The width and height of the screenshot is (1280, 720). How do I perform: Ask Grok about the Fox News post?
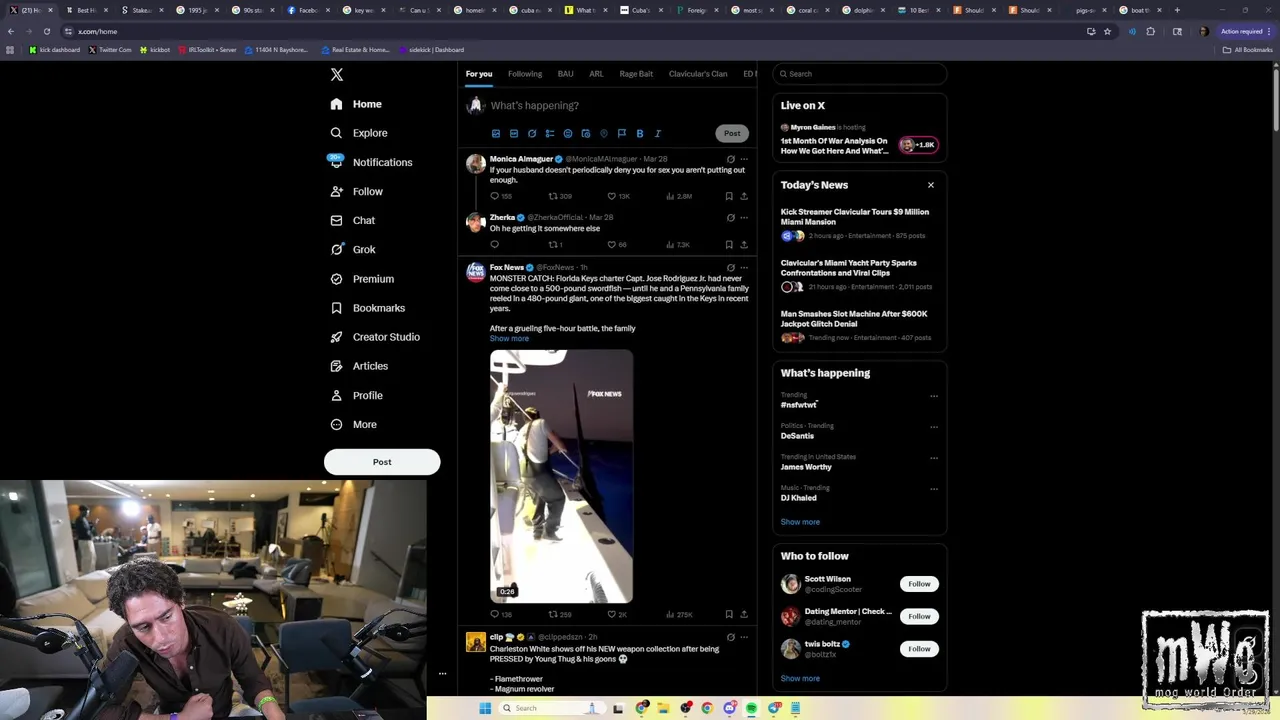(x=731, y=267)
